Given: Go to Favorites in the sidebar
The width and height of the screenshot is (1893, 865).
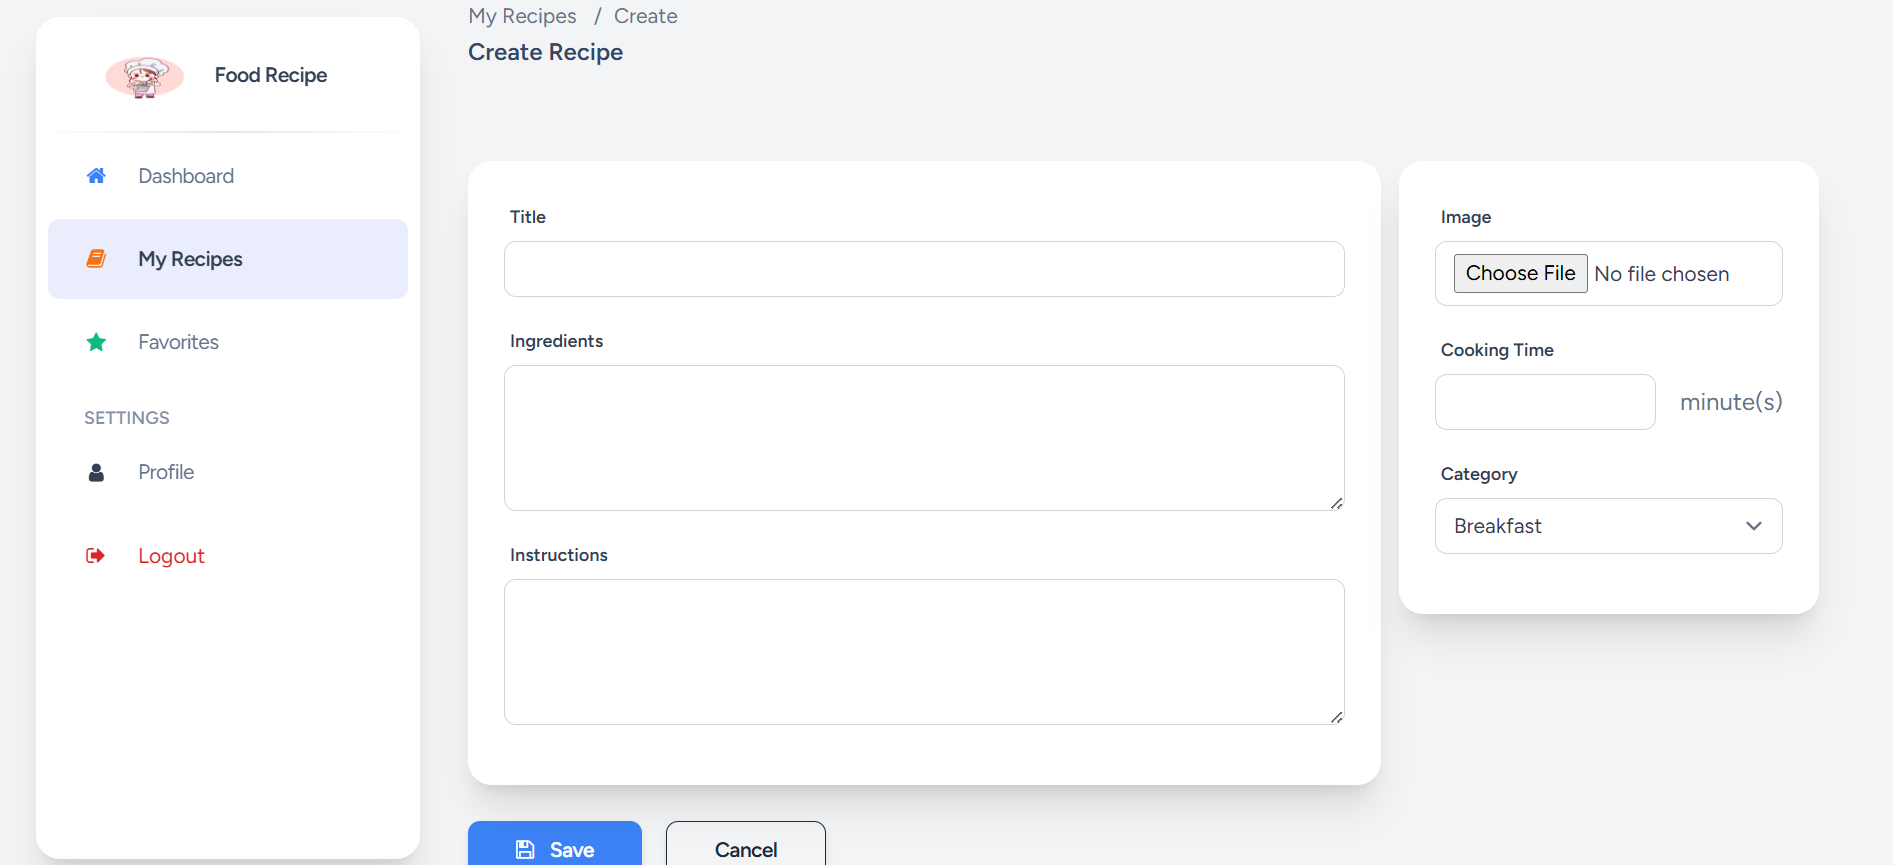Looking at the screenshot, I should tap(178, 342).
